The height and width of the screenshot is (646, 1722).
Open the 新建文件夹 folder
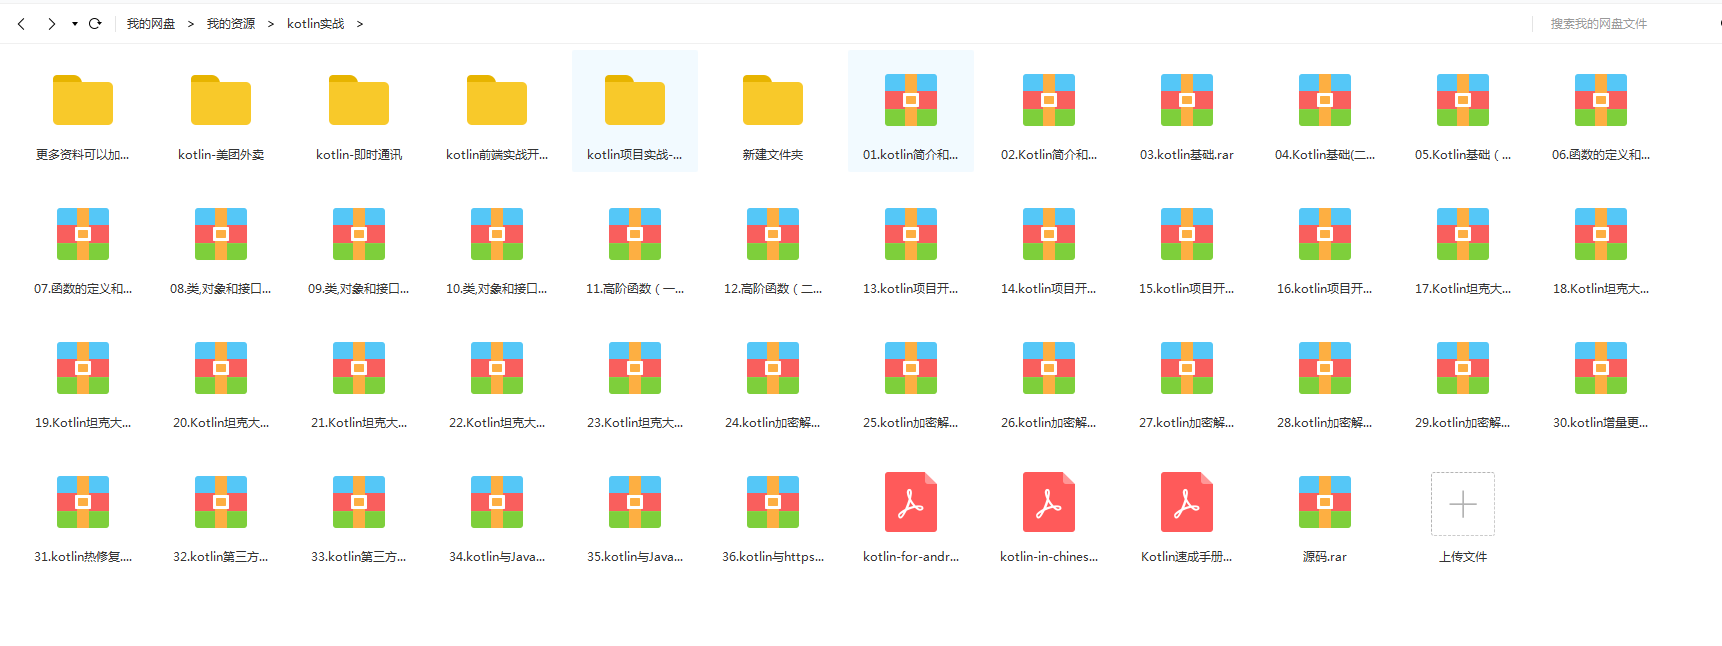point(773,100)
